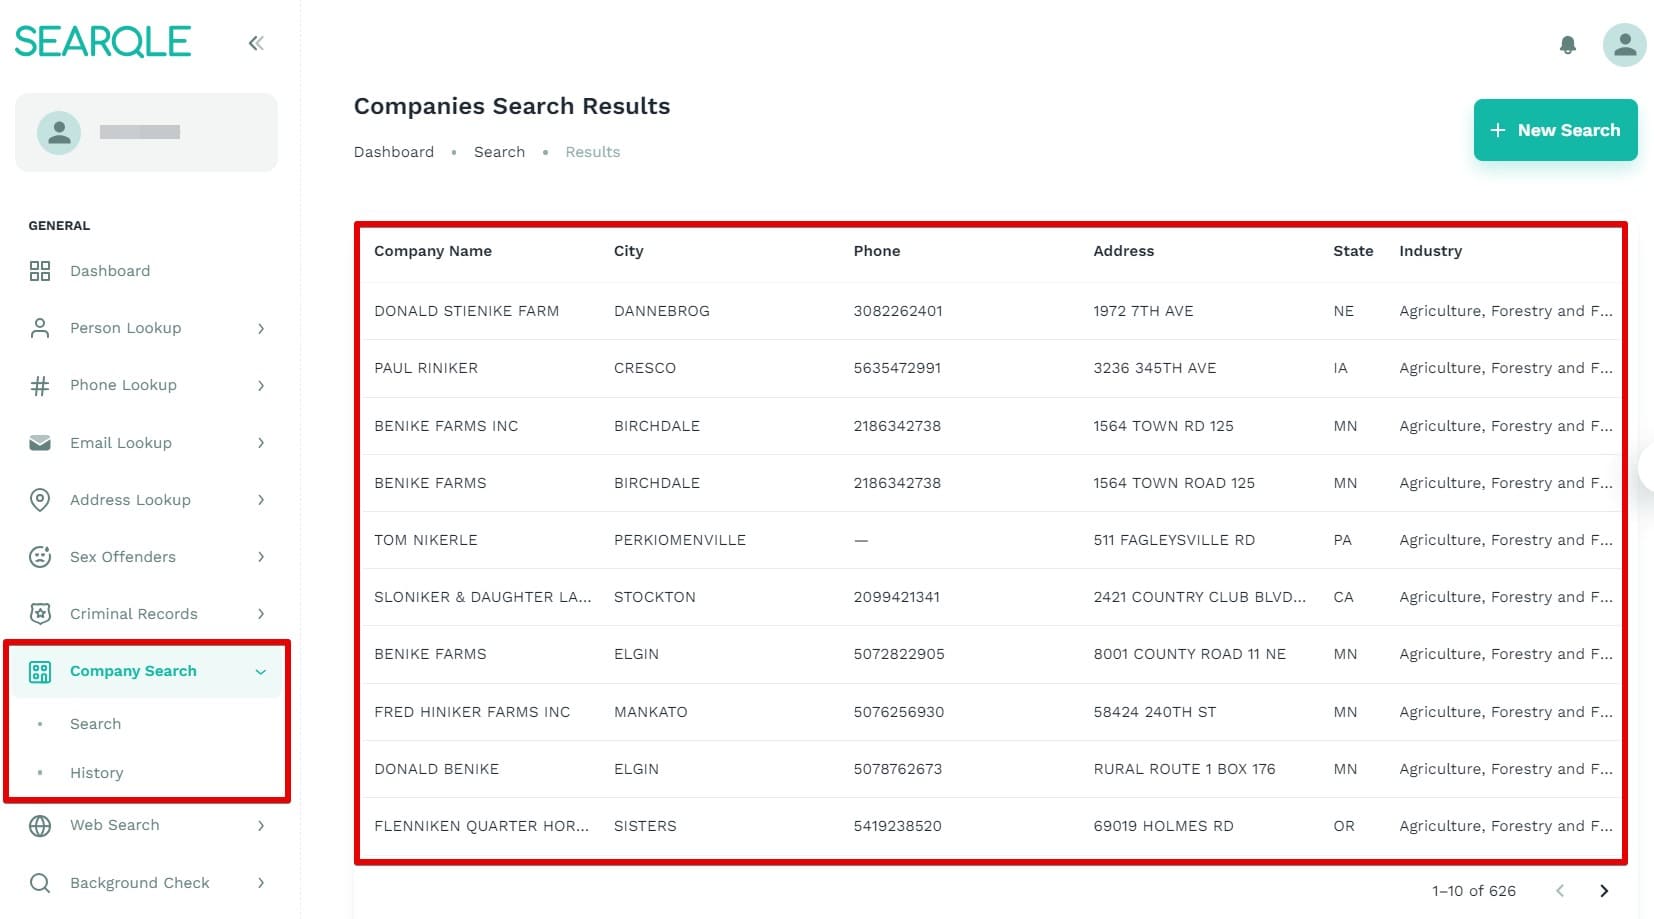
Task: Click the Web Search globe icon
Action: tap(40, 825)
